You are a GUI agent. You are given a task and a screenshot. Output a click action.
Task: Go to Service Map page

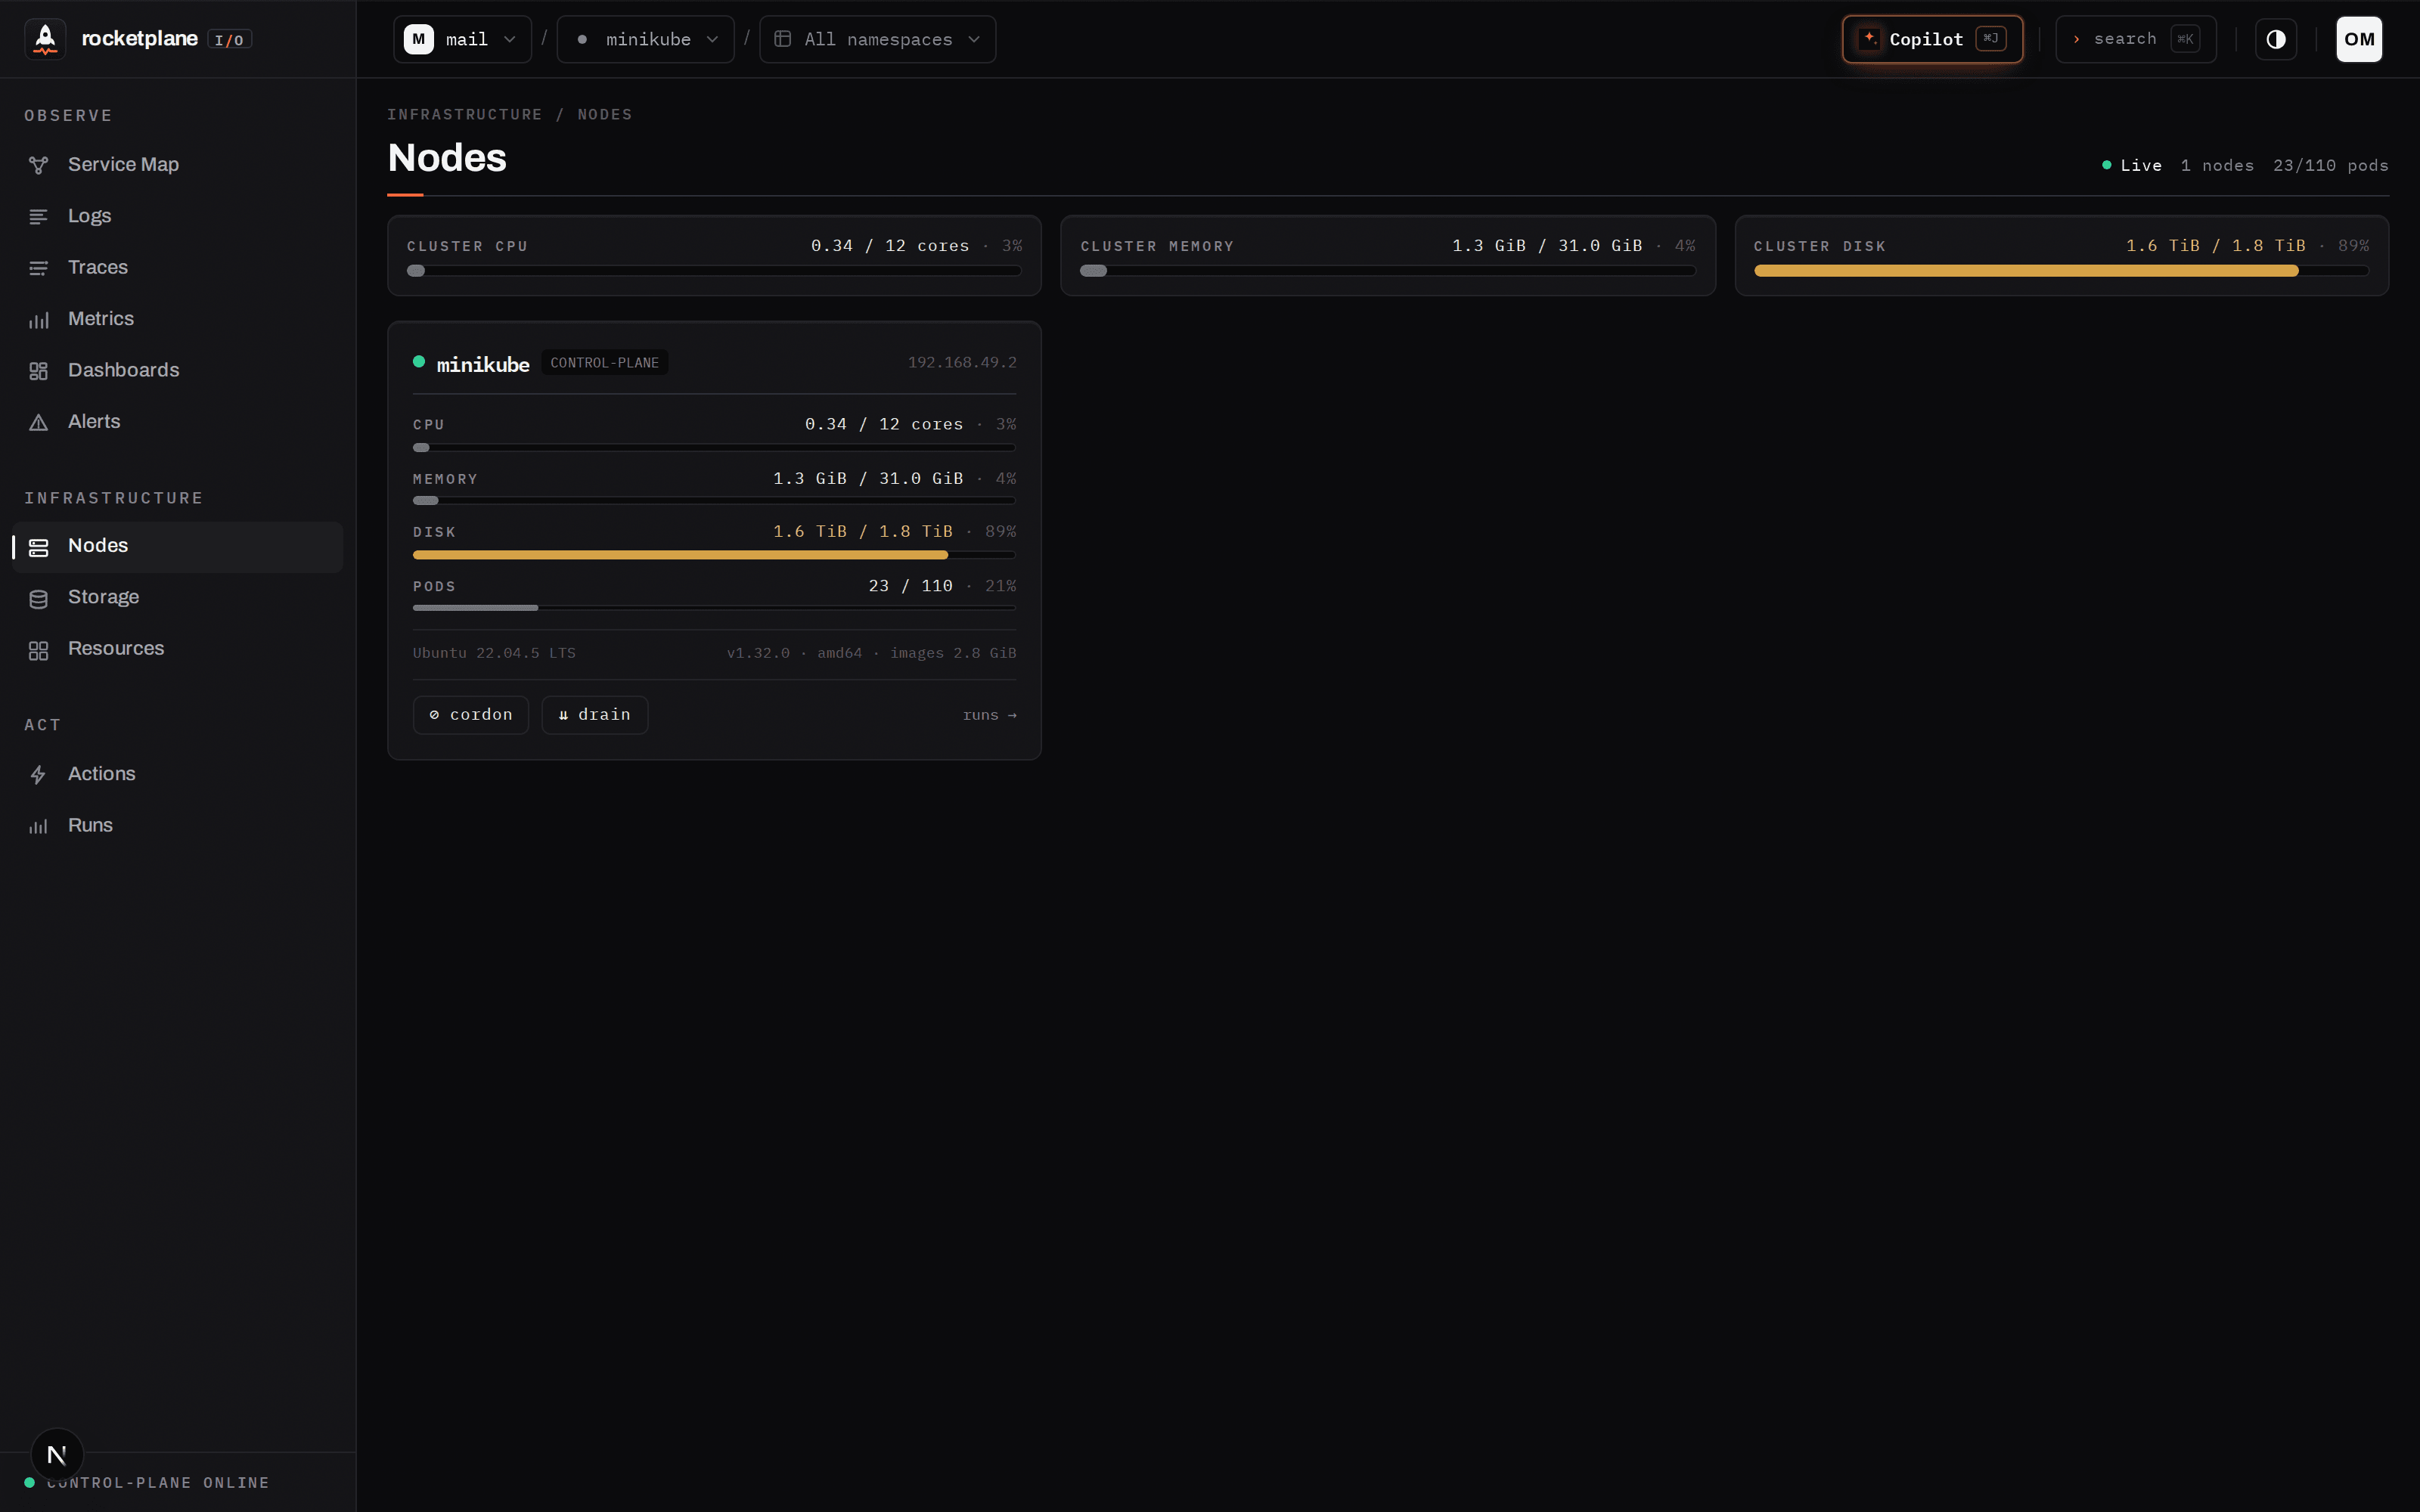(178, 165)
